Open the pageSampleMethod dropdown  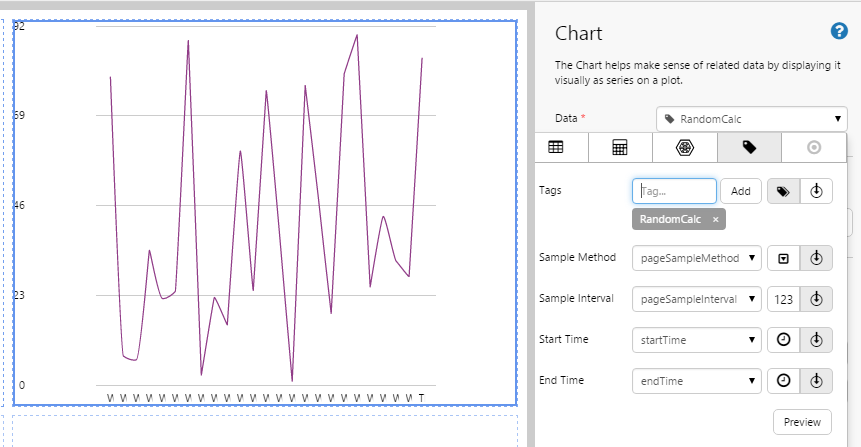697,258
